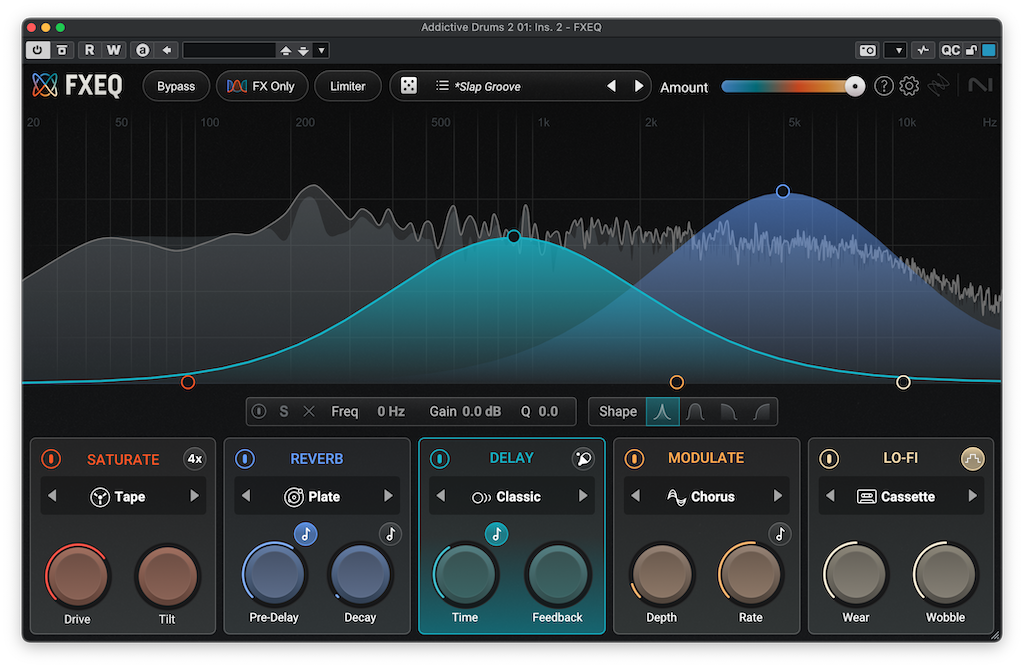Select the bell filter shape

pyautogui.click(x=662, y=411)
